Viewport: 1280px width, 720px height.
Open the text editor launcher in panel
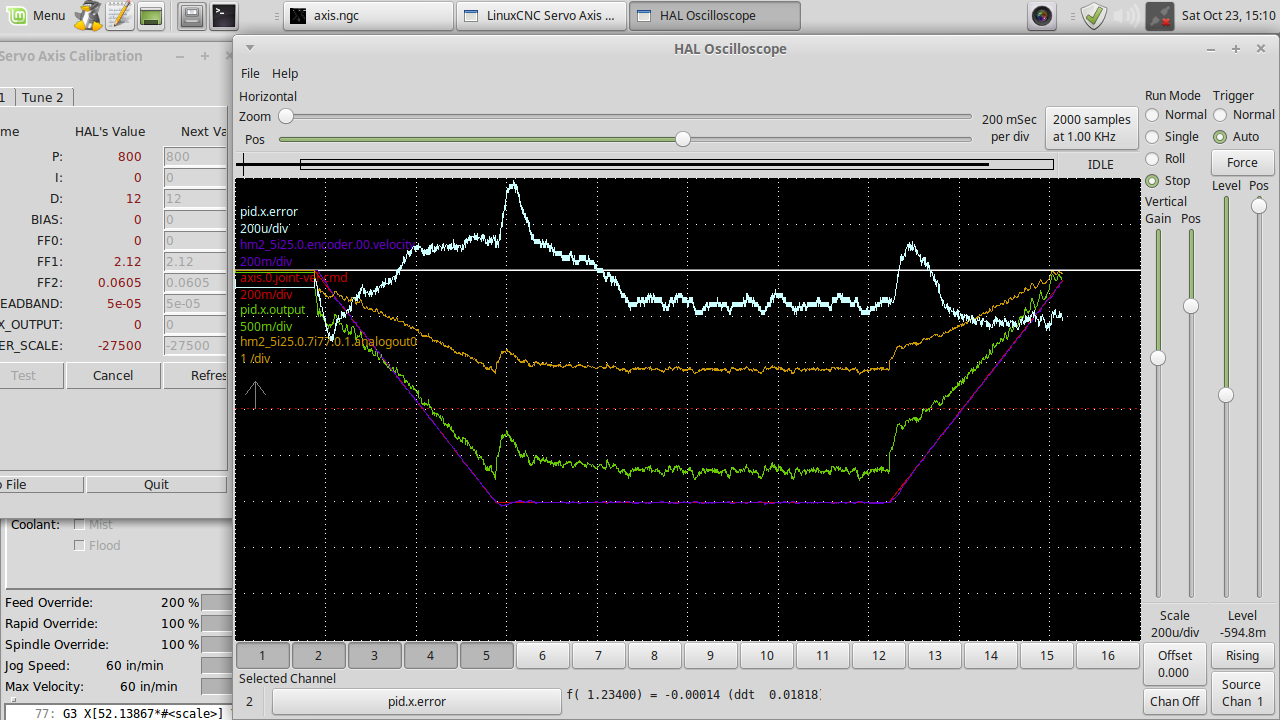[x=119, y=15]
